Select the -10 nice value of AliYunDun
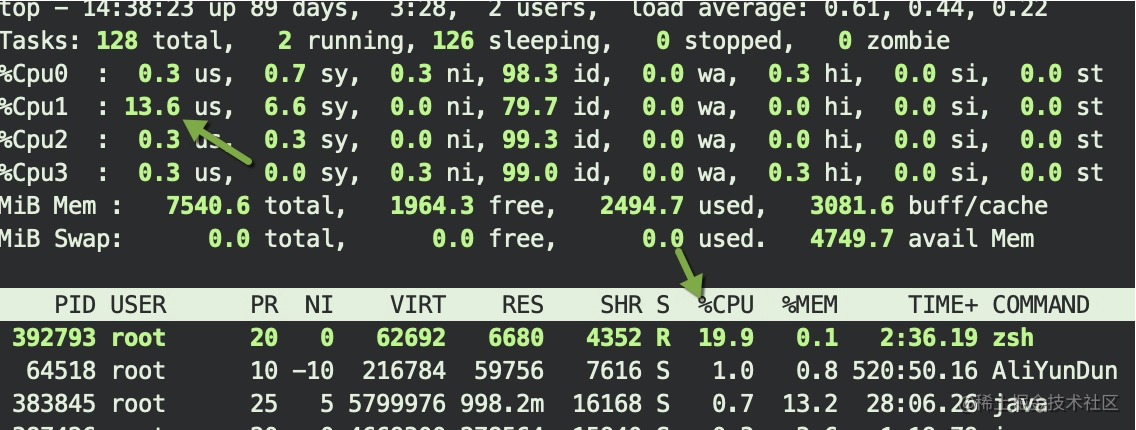The image size is (1136, 430). [x=313, y=371]
